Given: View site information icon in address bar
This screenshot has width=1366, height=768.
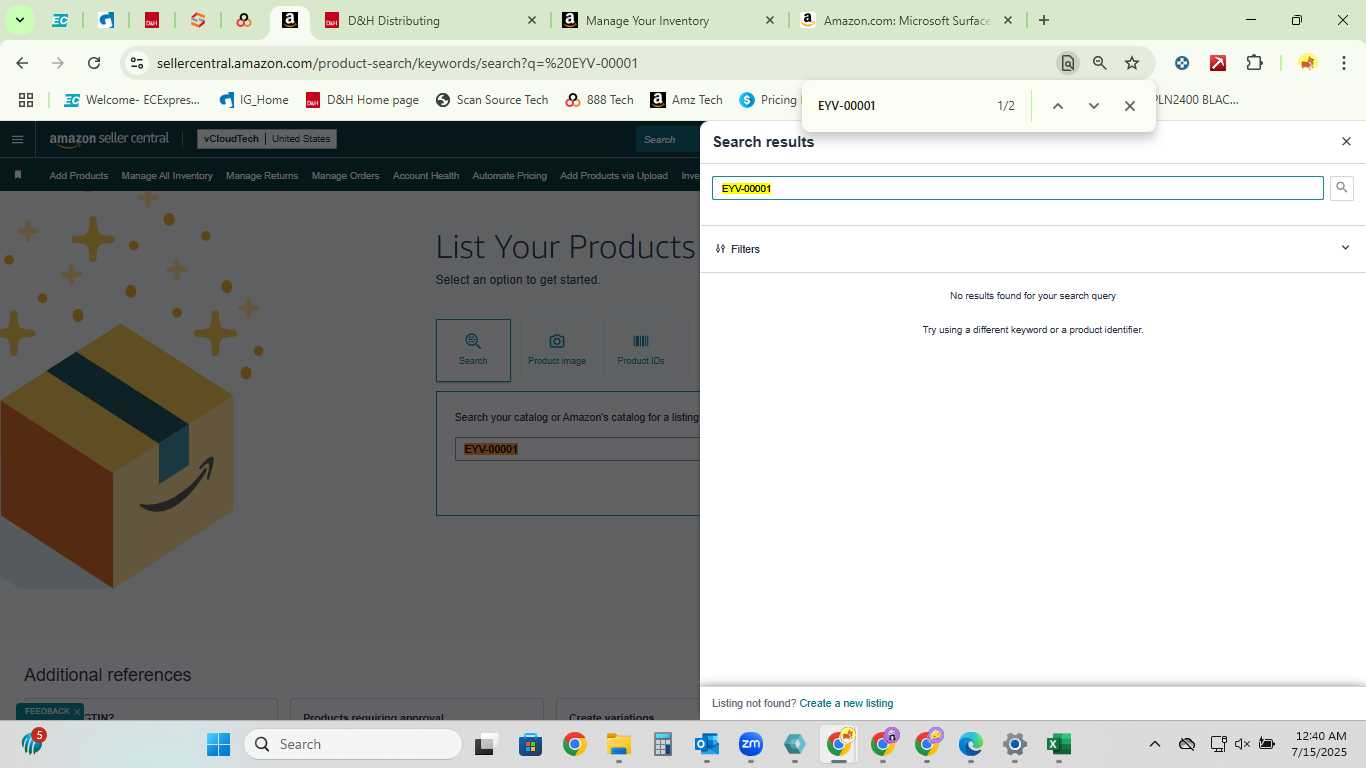Looking at the screenshot, I should tap(137, 63).
